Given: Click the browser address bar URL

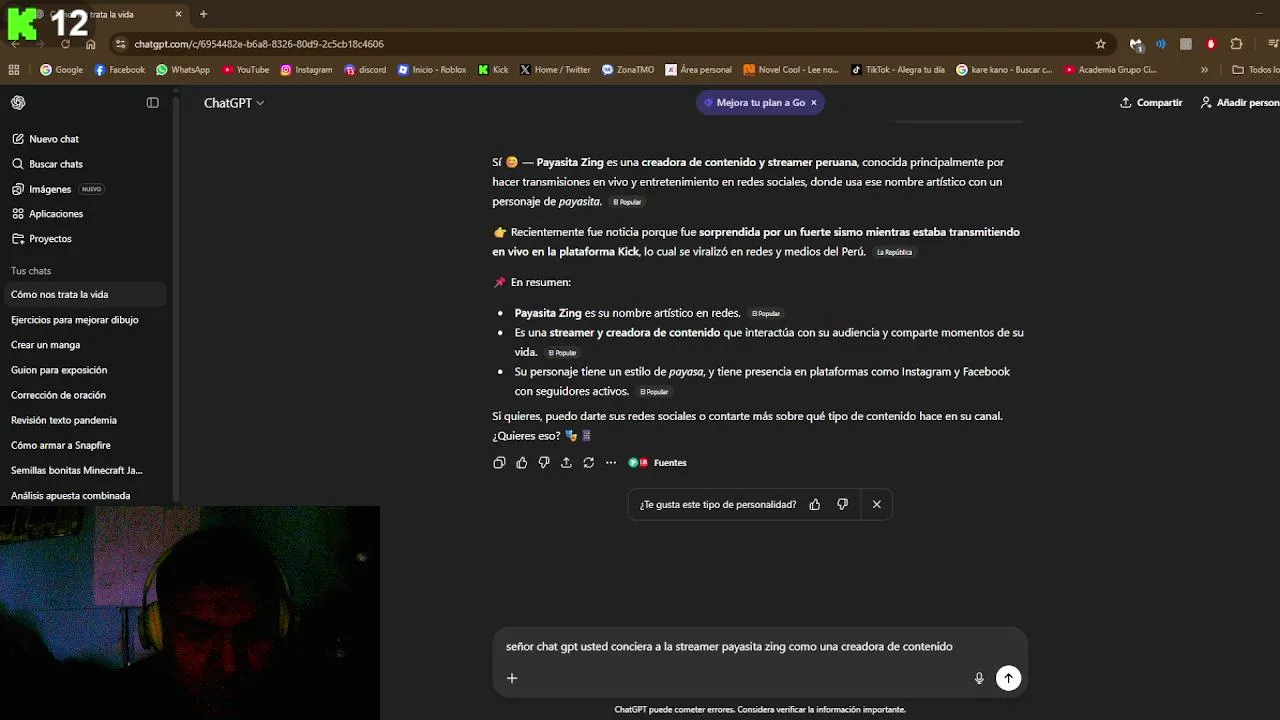Looking at the screenshot, I should click(x=259, y=44).
